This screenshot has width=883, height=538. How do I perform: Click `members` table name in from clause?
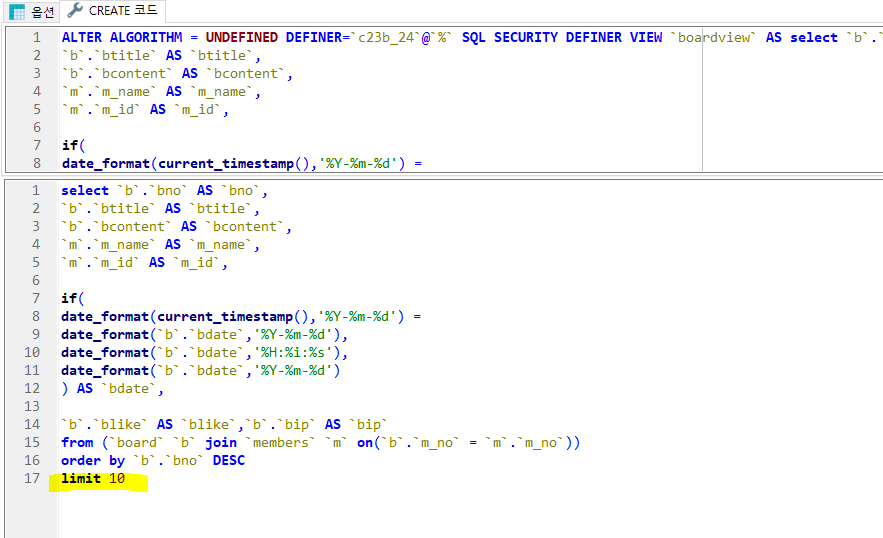280,442
